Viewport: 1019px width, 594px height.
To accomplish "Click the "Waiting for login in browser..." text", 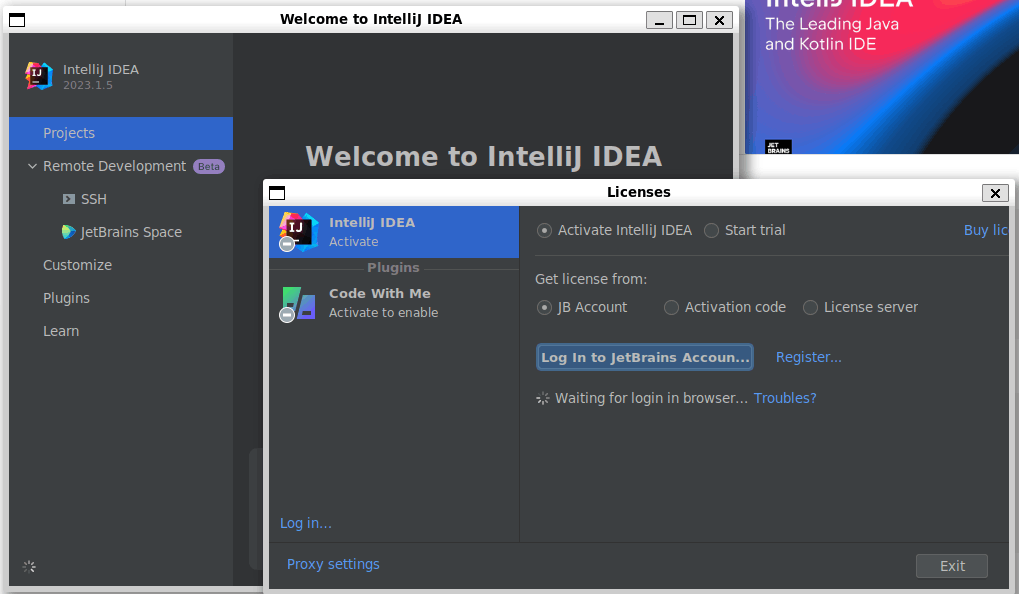I will tap(651, 398).
